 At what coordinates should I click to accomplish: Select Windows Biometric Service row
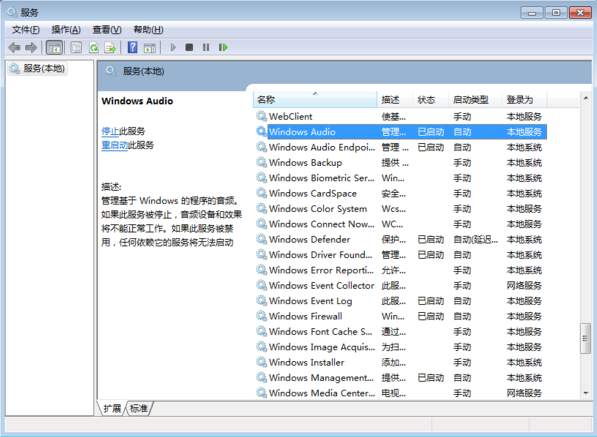pyautogui.click(x=401, y=178)
